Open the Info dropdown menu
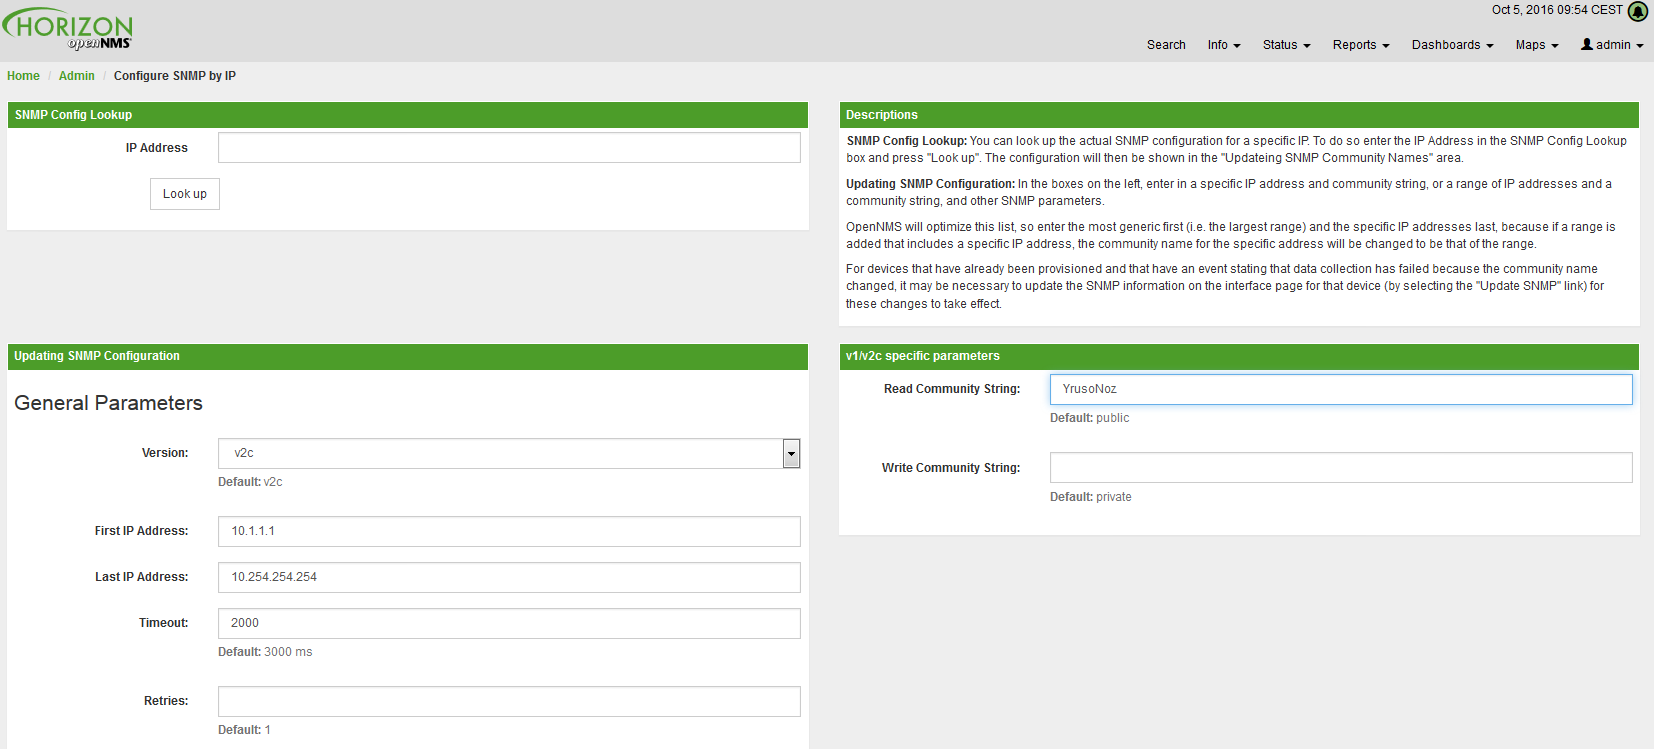This screenshot has height=749, width=1654. point(1223,45)
